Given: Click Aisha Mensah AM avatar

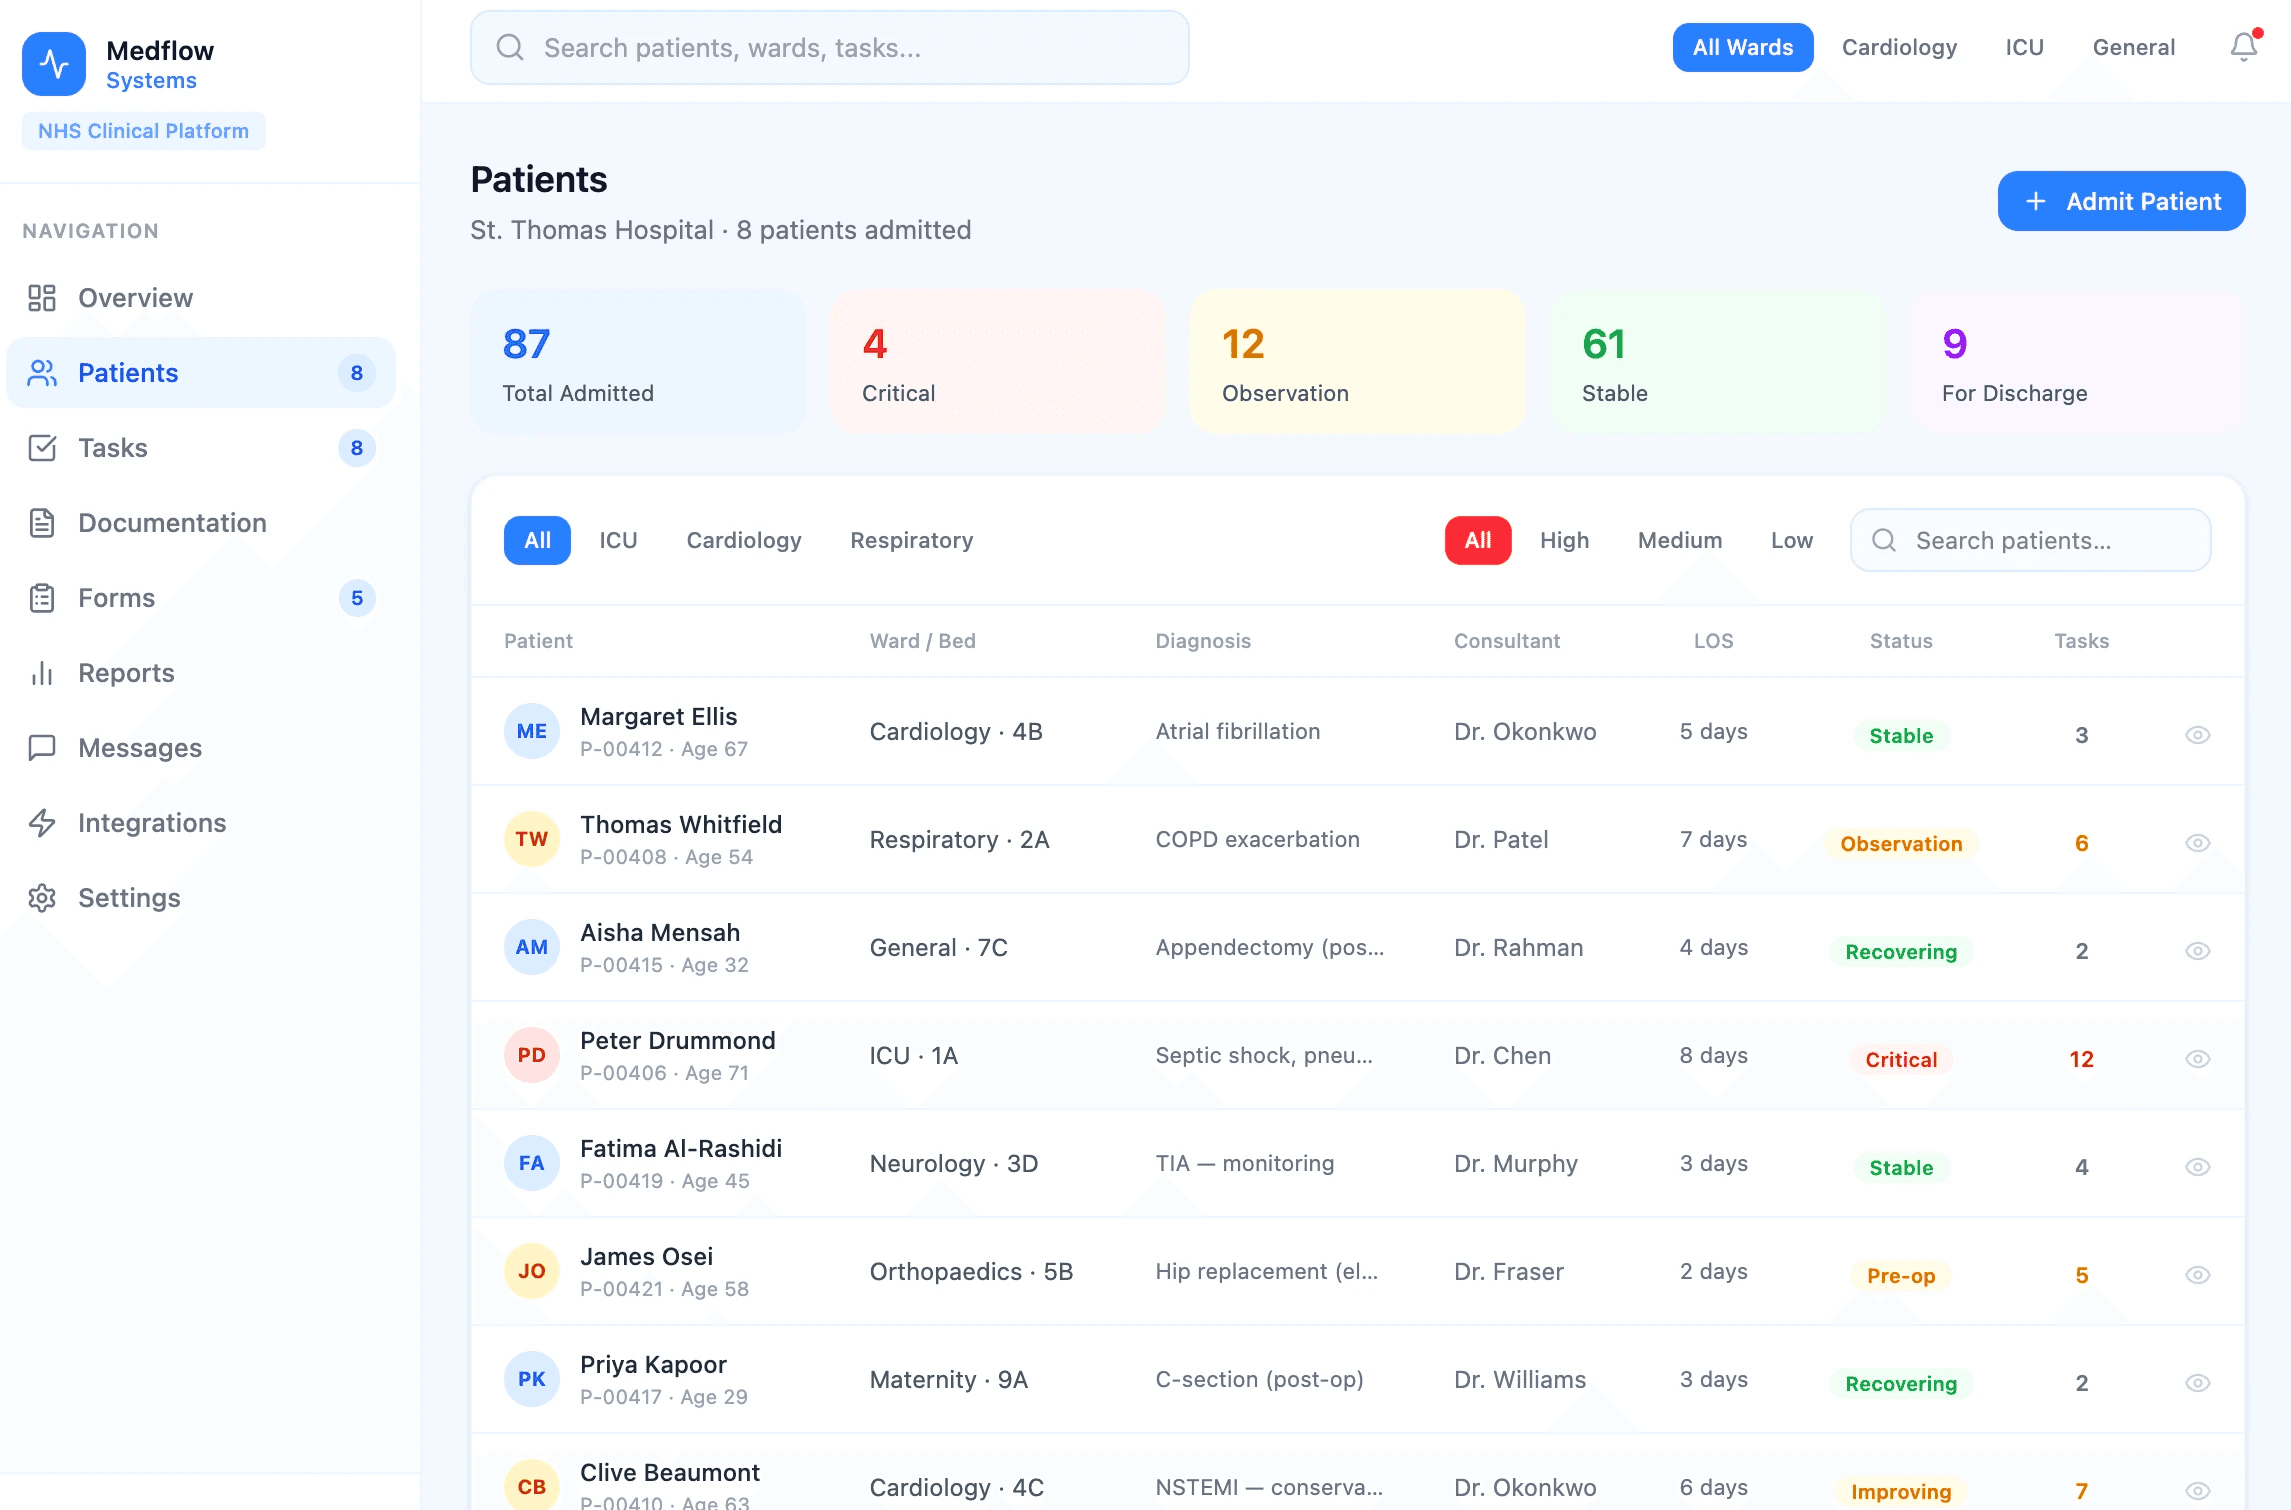Looking at the screenshot, I should coord(532,947).
